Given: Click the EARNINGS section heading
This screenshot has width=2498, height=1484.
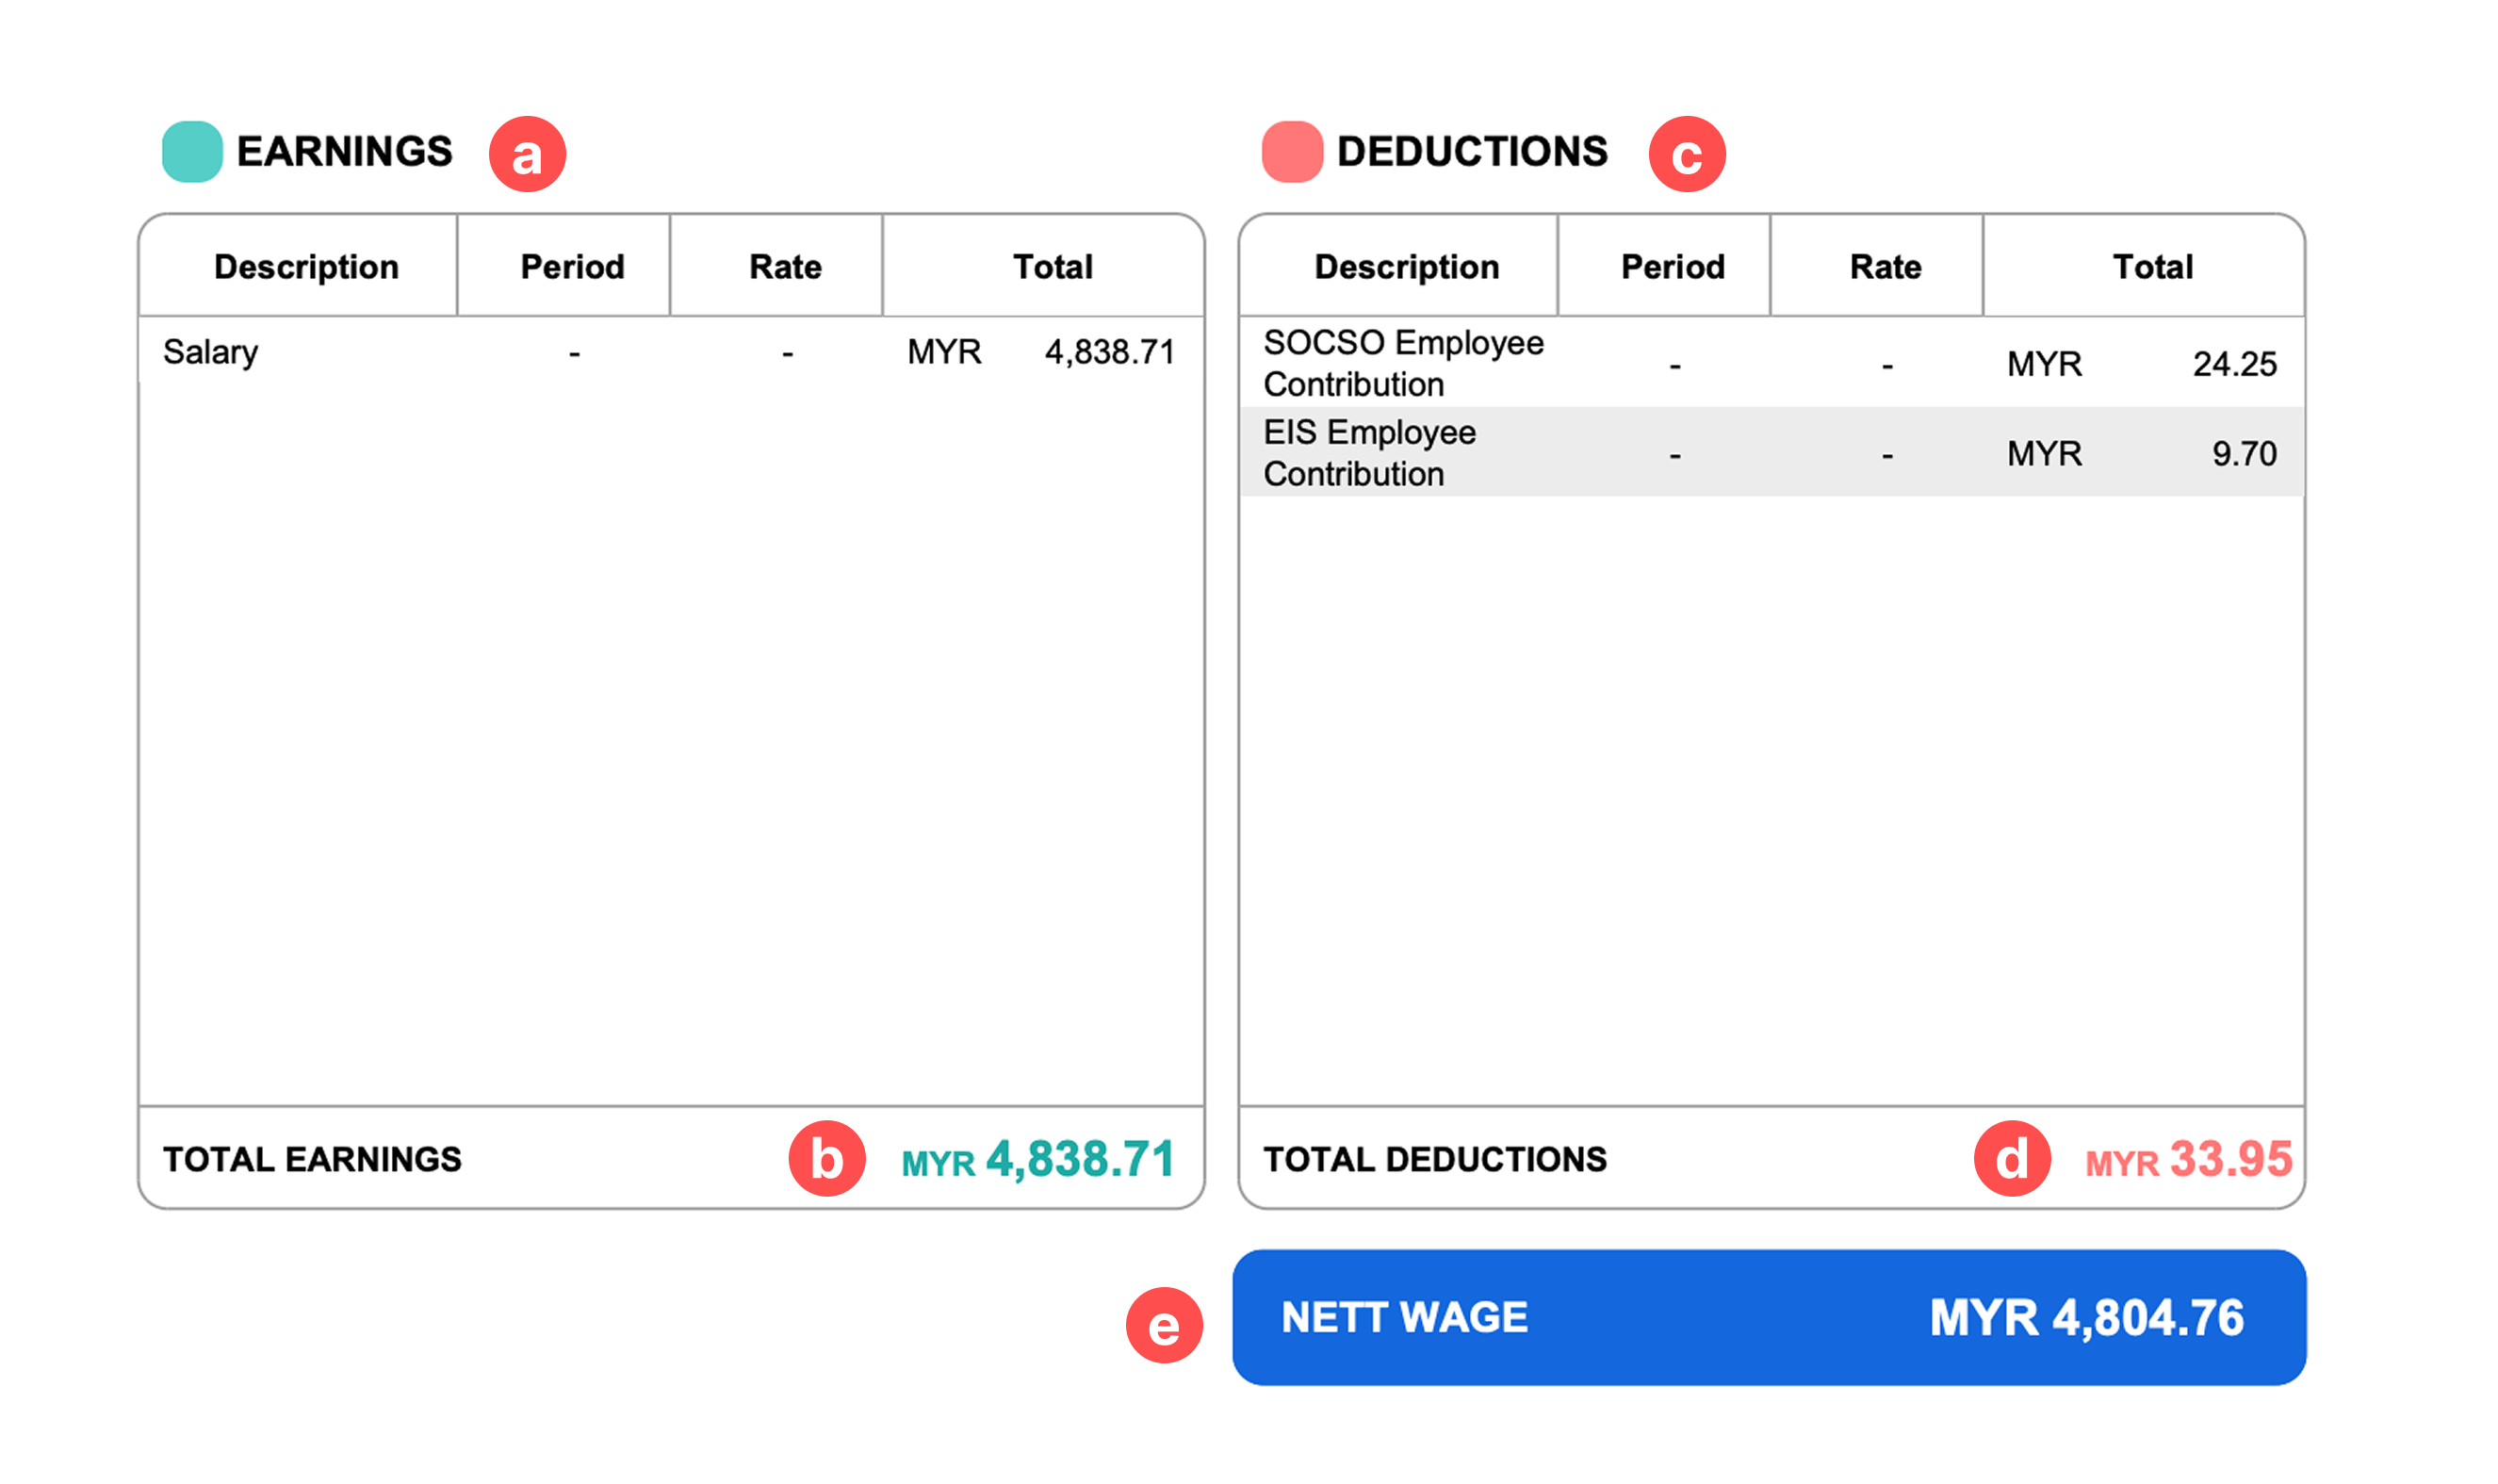Looking at the screenshot, I should [344, 152].
